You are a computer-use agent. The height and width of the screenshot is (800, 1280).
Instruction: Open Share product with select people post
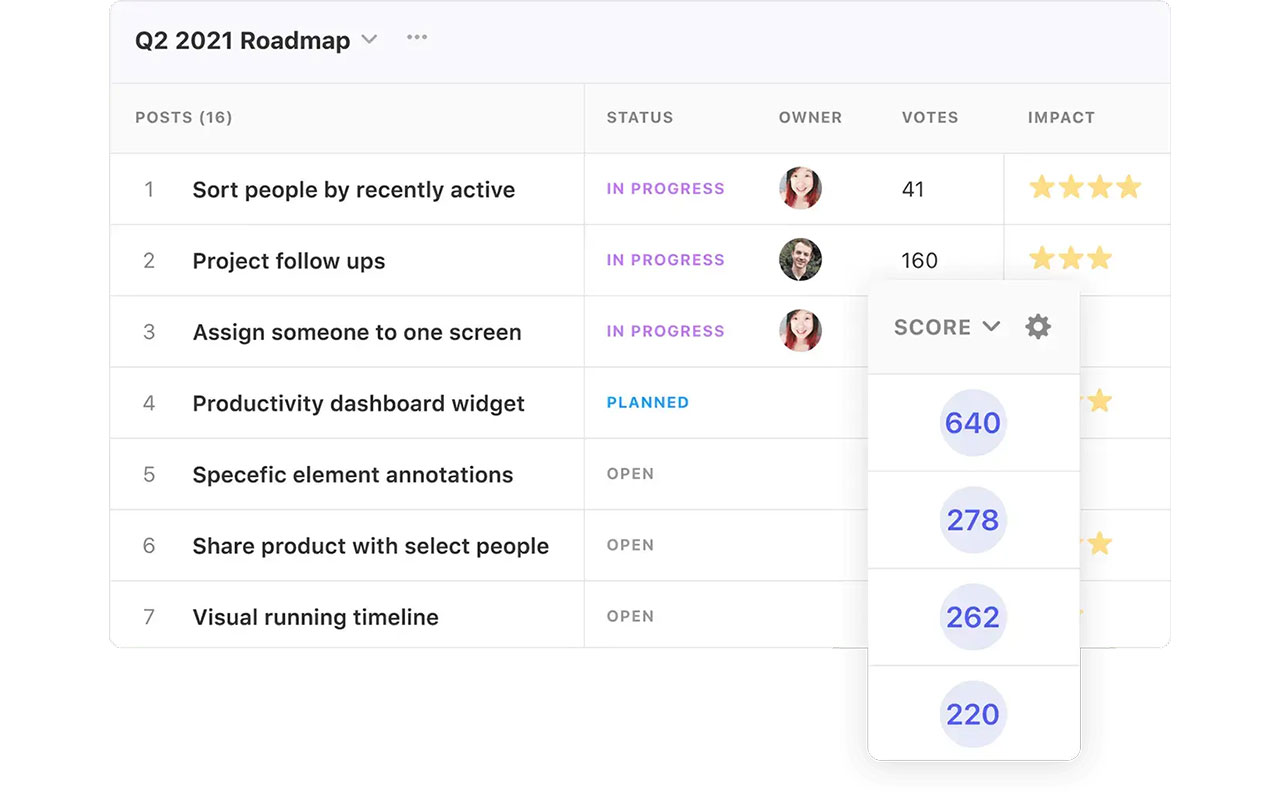point(370,546)
